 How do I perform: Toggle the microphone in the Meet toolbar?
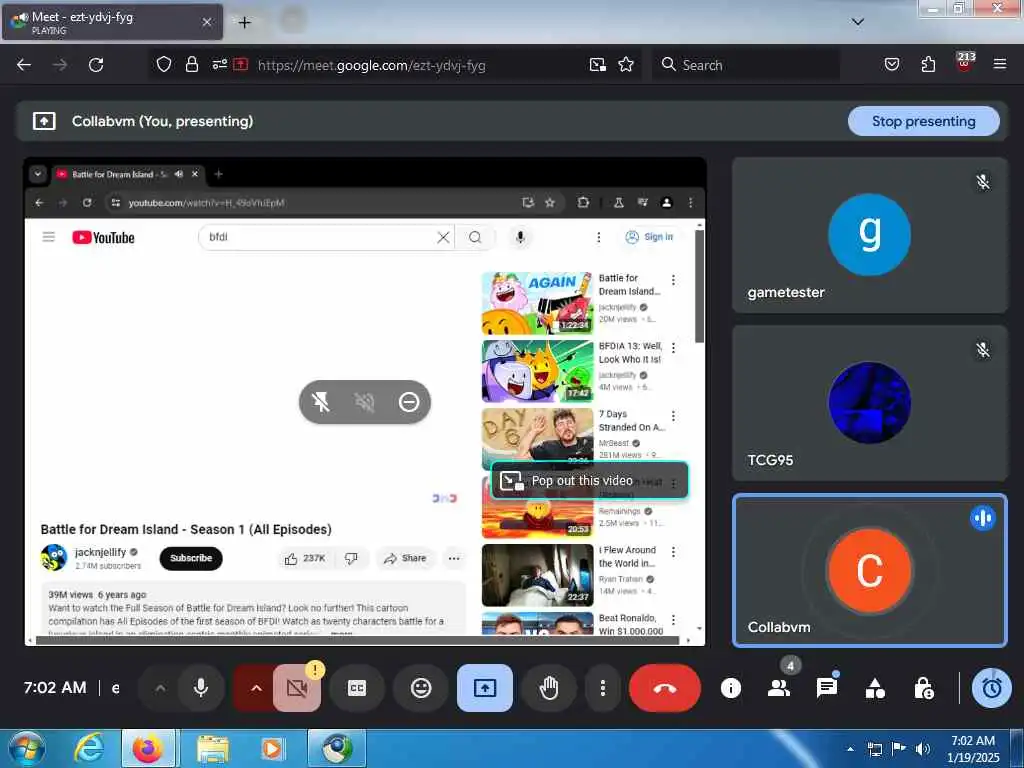[201, 688]
